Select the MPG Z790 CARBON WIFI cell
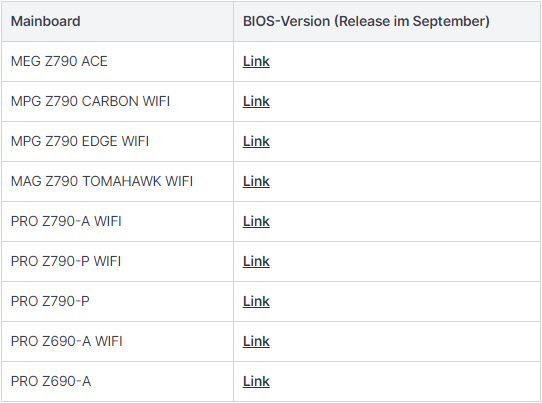 90,102
